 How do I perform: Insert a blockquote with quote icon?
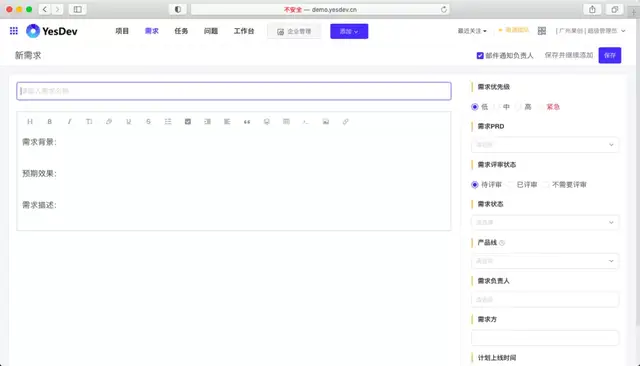pyautogui.click(x=247, y=122)
